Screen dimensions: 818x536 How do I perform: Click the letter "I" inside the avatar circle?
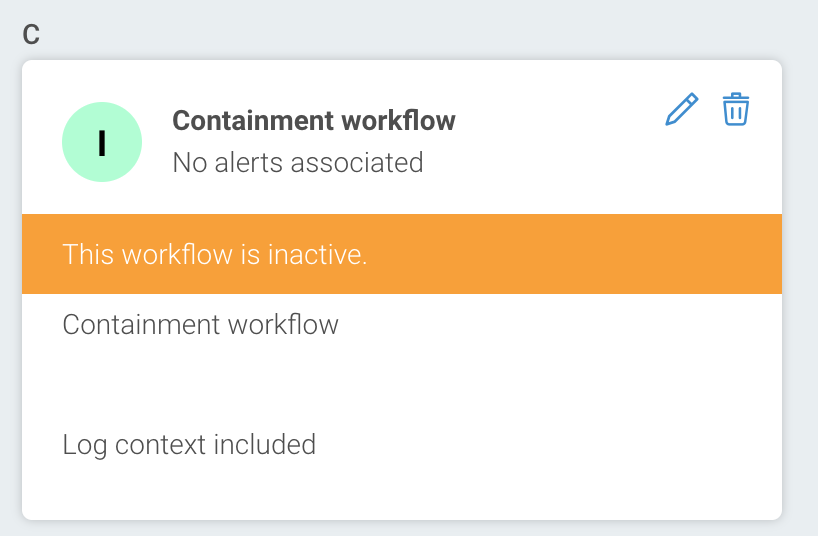(101, 144)
